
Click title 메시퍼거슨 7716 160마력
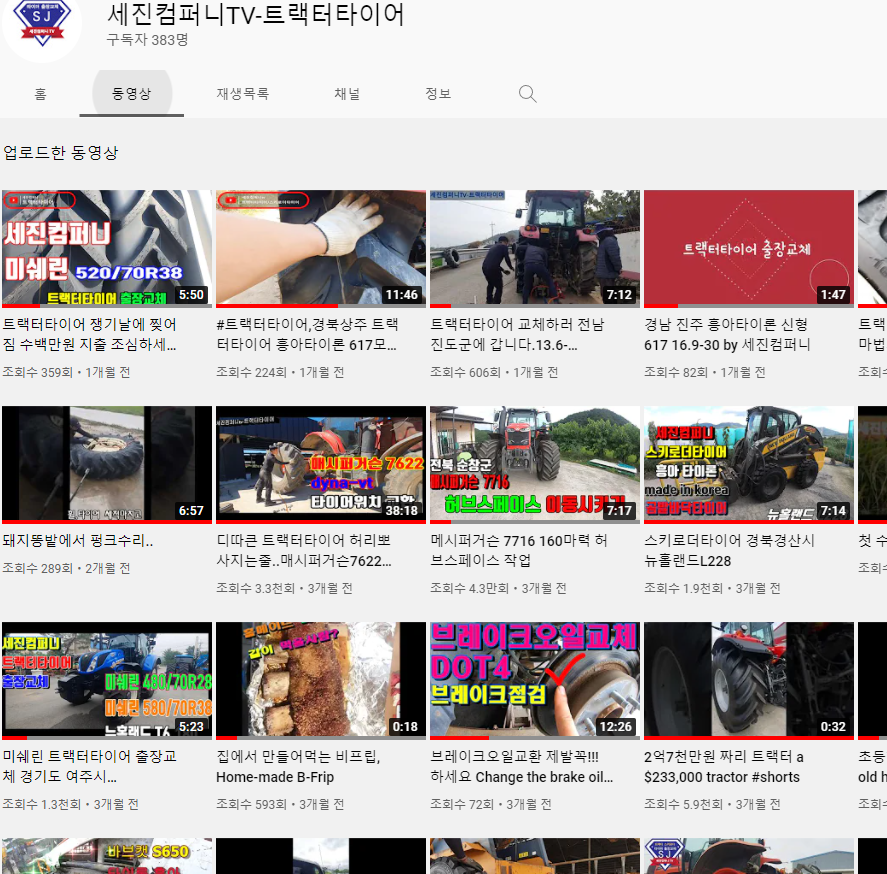519,550
